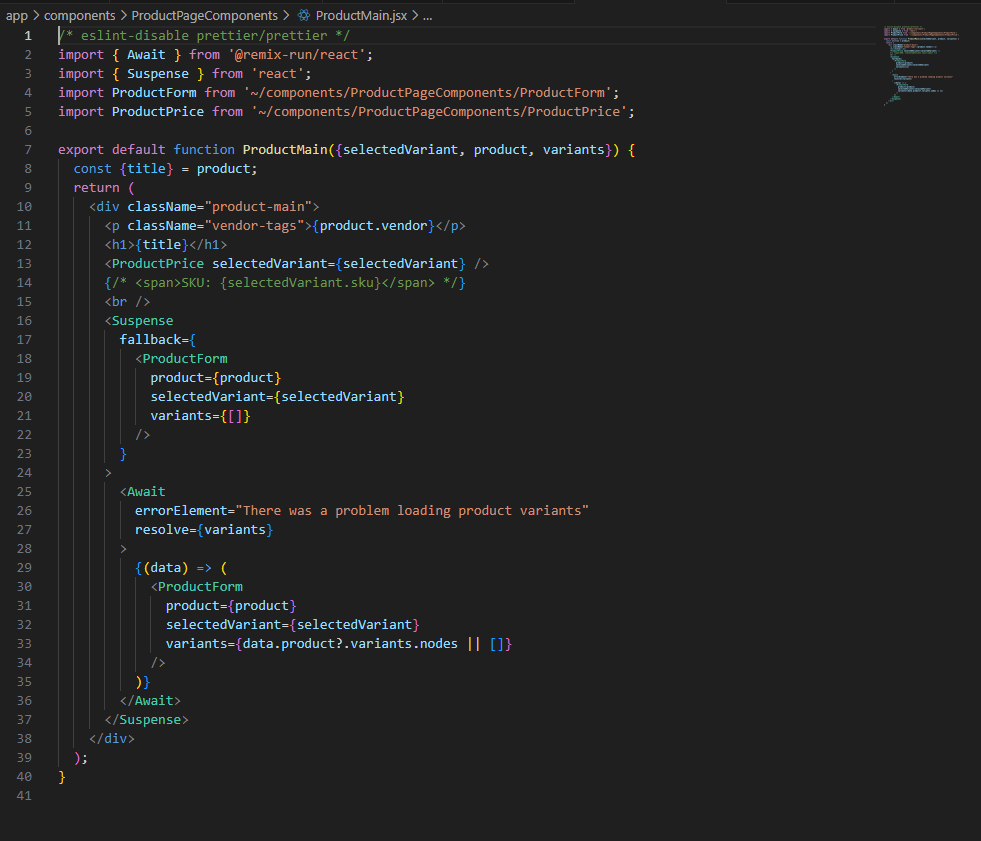Click the ProductPrice import path string
This screenshot has width=981, height=841.
tap(439, 111)
